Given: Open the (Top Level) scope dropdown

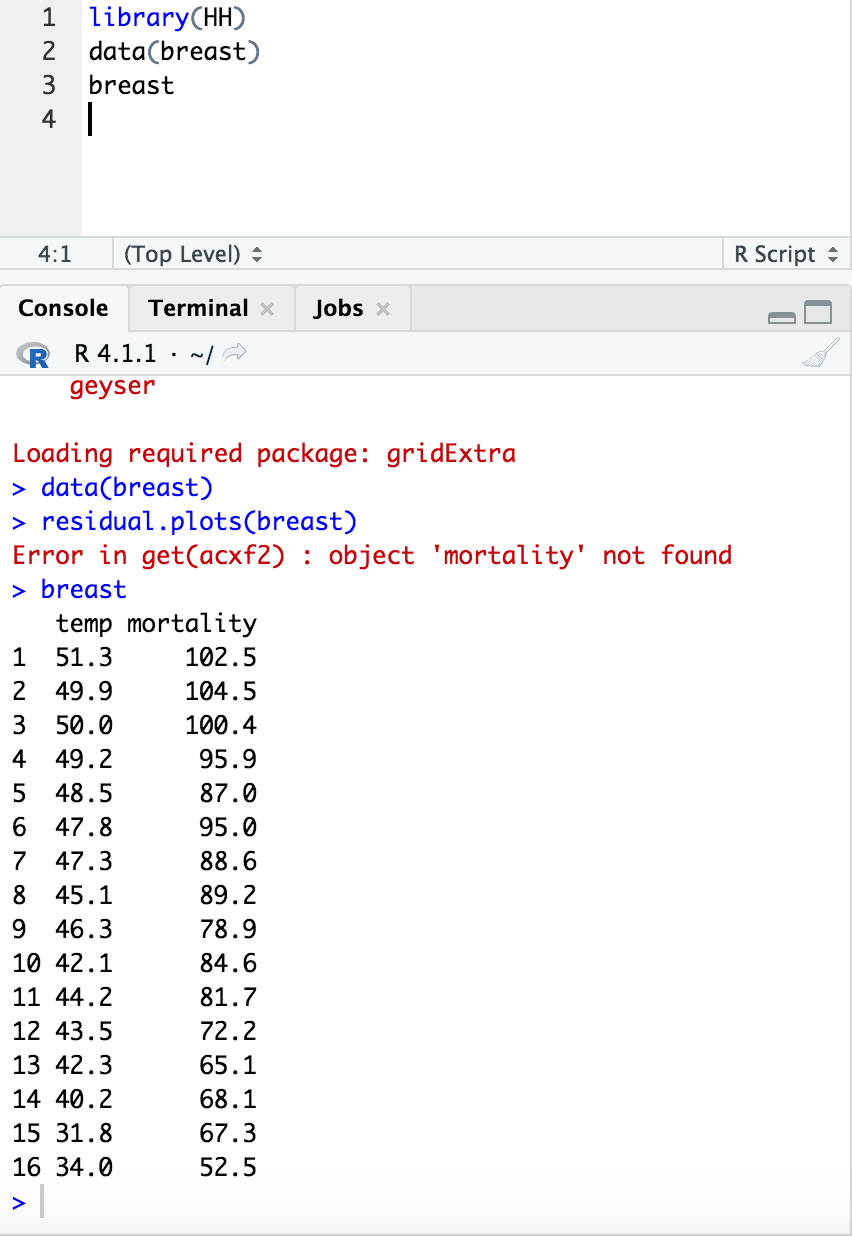Looking at the screenshot, I should click(193, 254).
